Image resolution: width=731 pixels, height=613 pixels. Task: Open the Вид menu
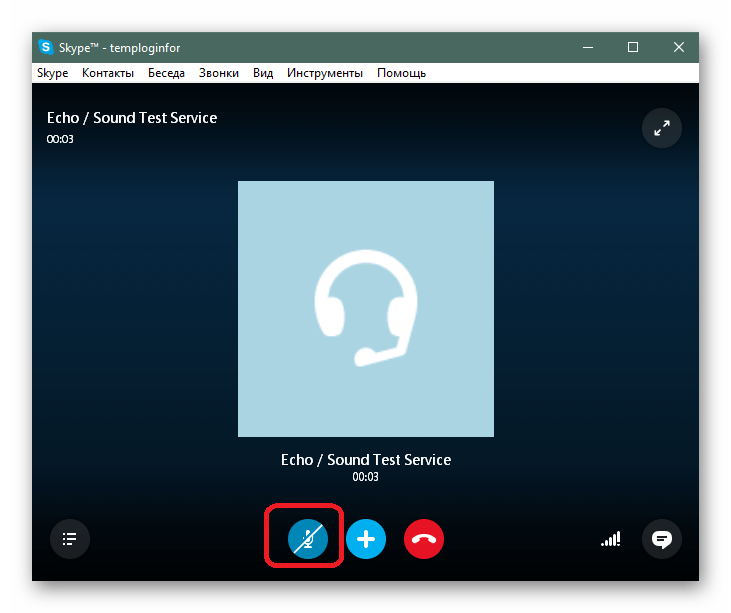[263, 73]
